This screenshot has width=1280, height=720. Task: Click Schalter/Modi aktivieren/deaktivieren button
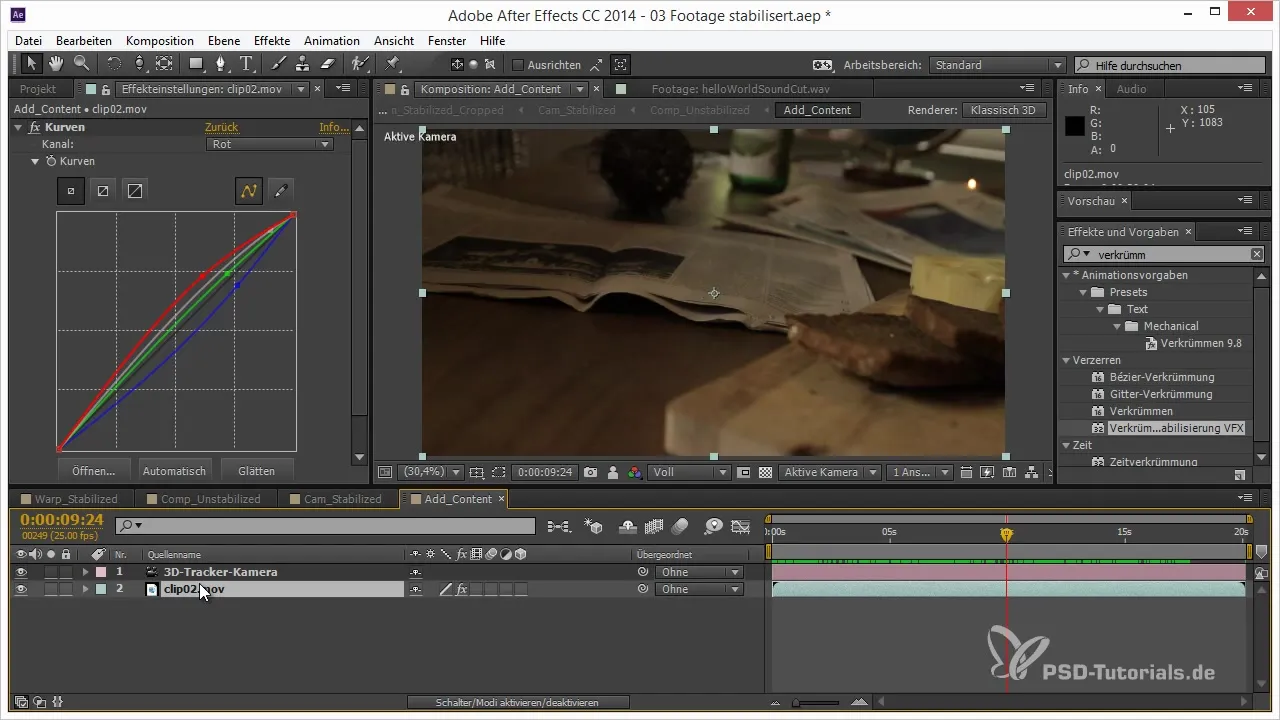coord(518,703)
